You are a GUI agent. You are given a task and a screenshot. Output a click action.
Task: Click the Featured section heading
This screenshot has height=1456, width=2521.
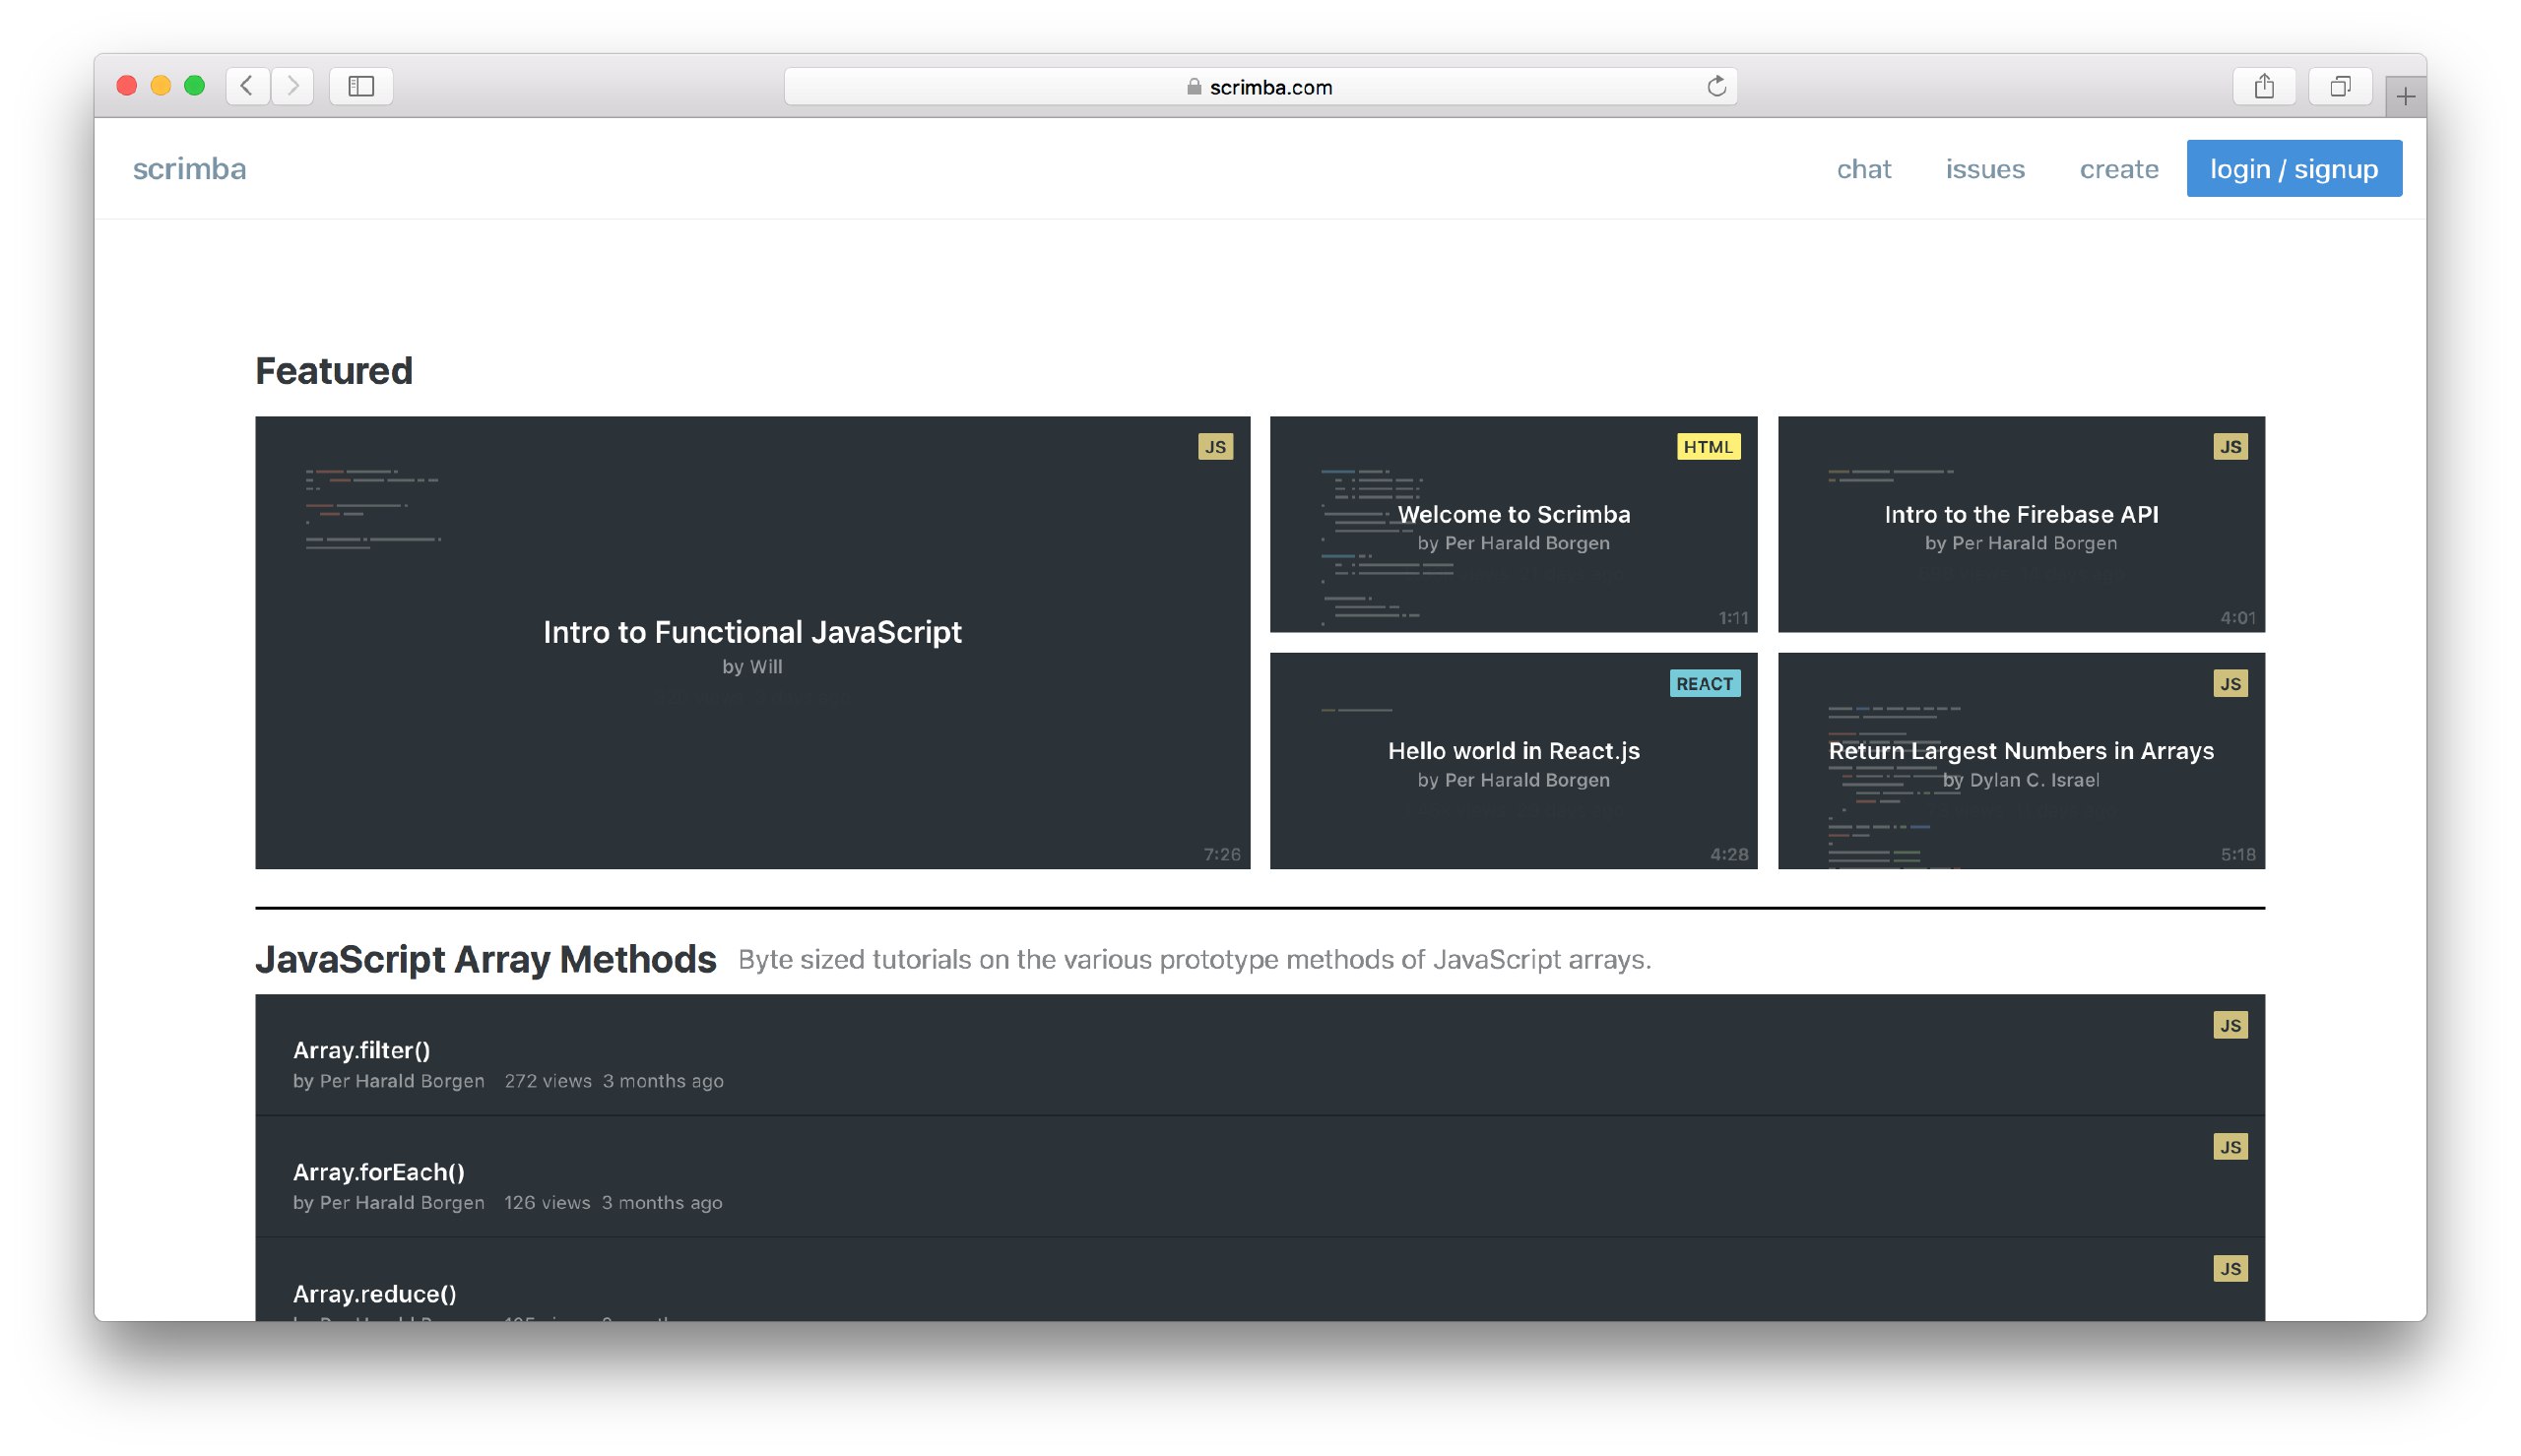(x=333, y=370)
